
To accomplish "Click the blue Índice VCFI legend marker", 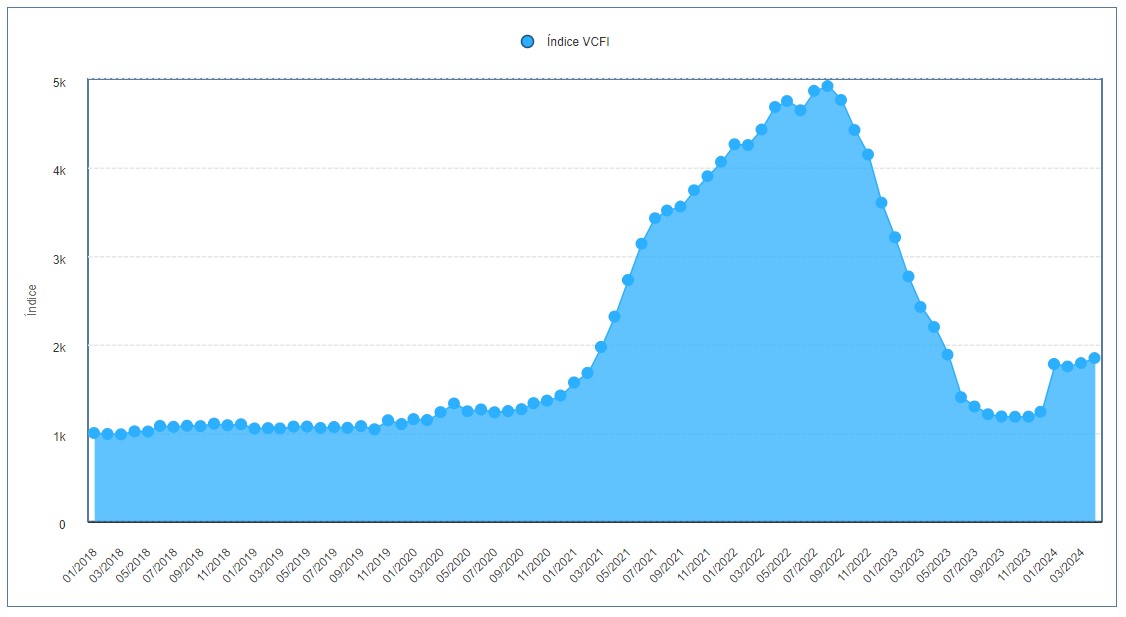I will [527, 41].
